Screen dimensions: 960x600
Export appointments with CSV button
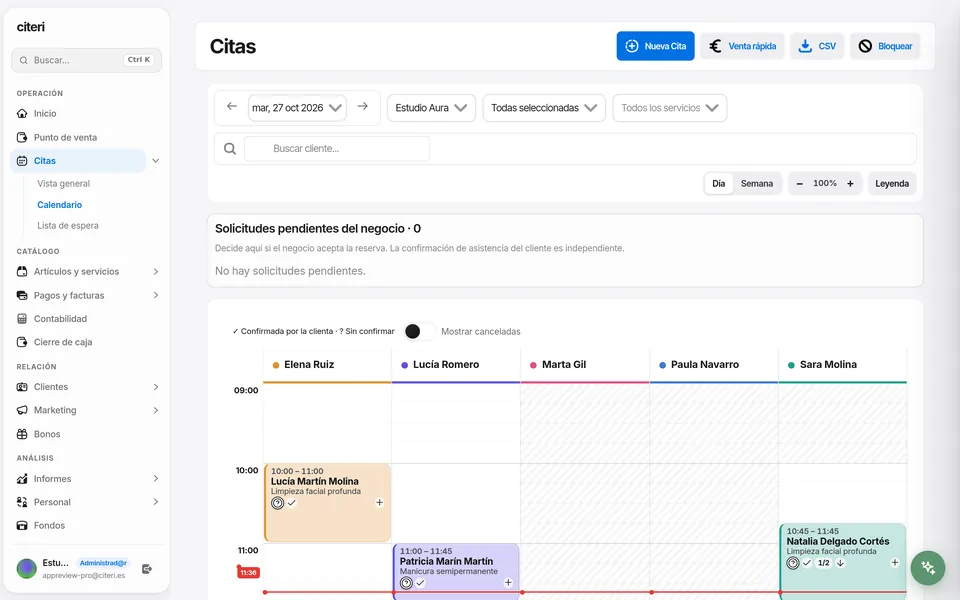click(x=817, y=46)
